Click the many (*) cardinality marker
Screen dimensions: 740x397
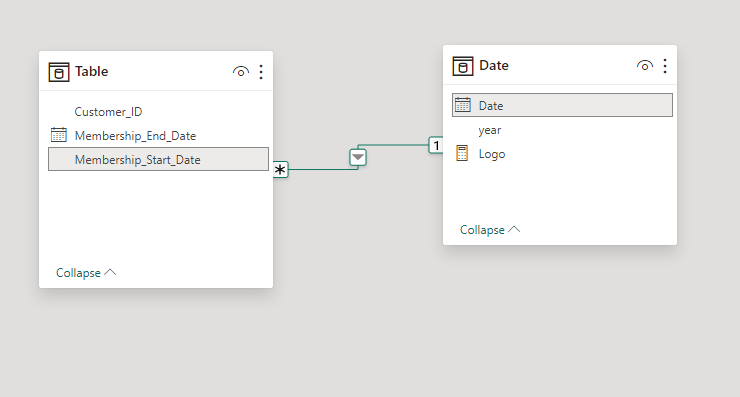pos(280,169)
